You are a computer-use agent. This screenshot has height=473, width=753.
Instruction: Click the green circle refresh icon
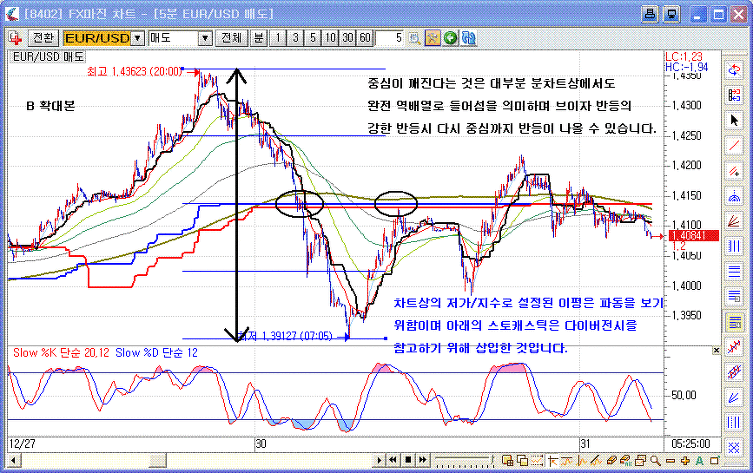(x=450, y=38)
